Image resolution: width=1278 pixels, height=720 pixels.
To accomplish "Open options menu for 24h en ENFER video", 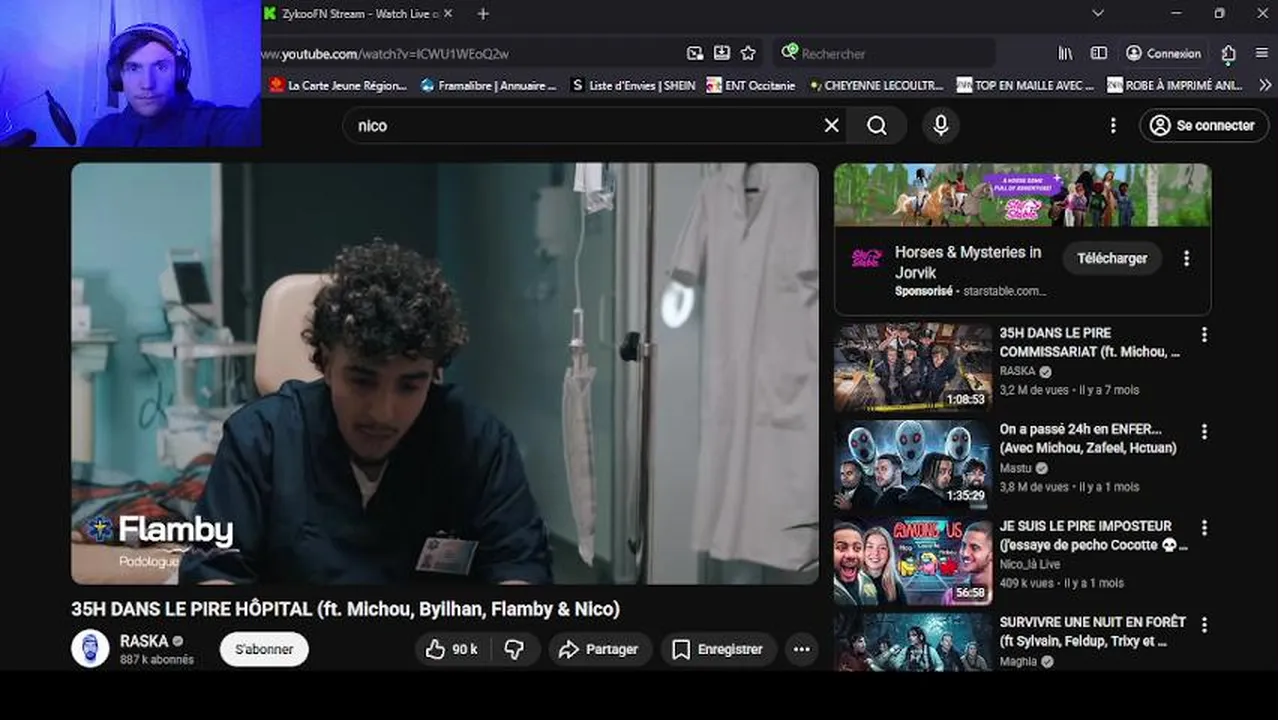I will tap(1204, 431).
